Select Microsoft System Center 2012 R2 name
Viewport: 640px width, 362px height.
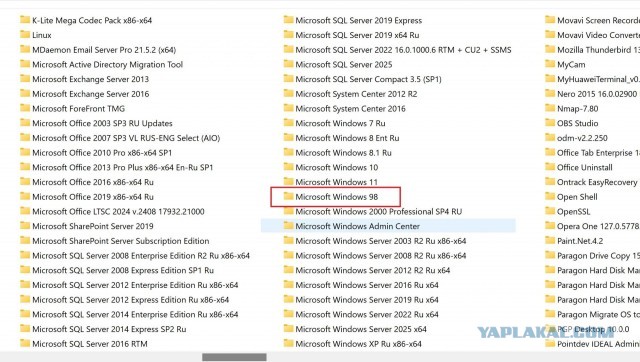[356, 94]
